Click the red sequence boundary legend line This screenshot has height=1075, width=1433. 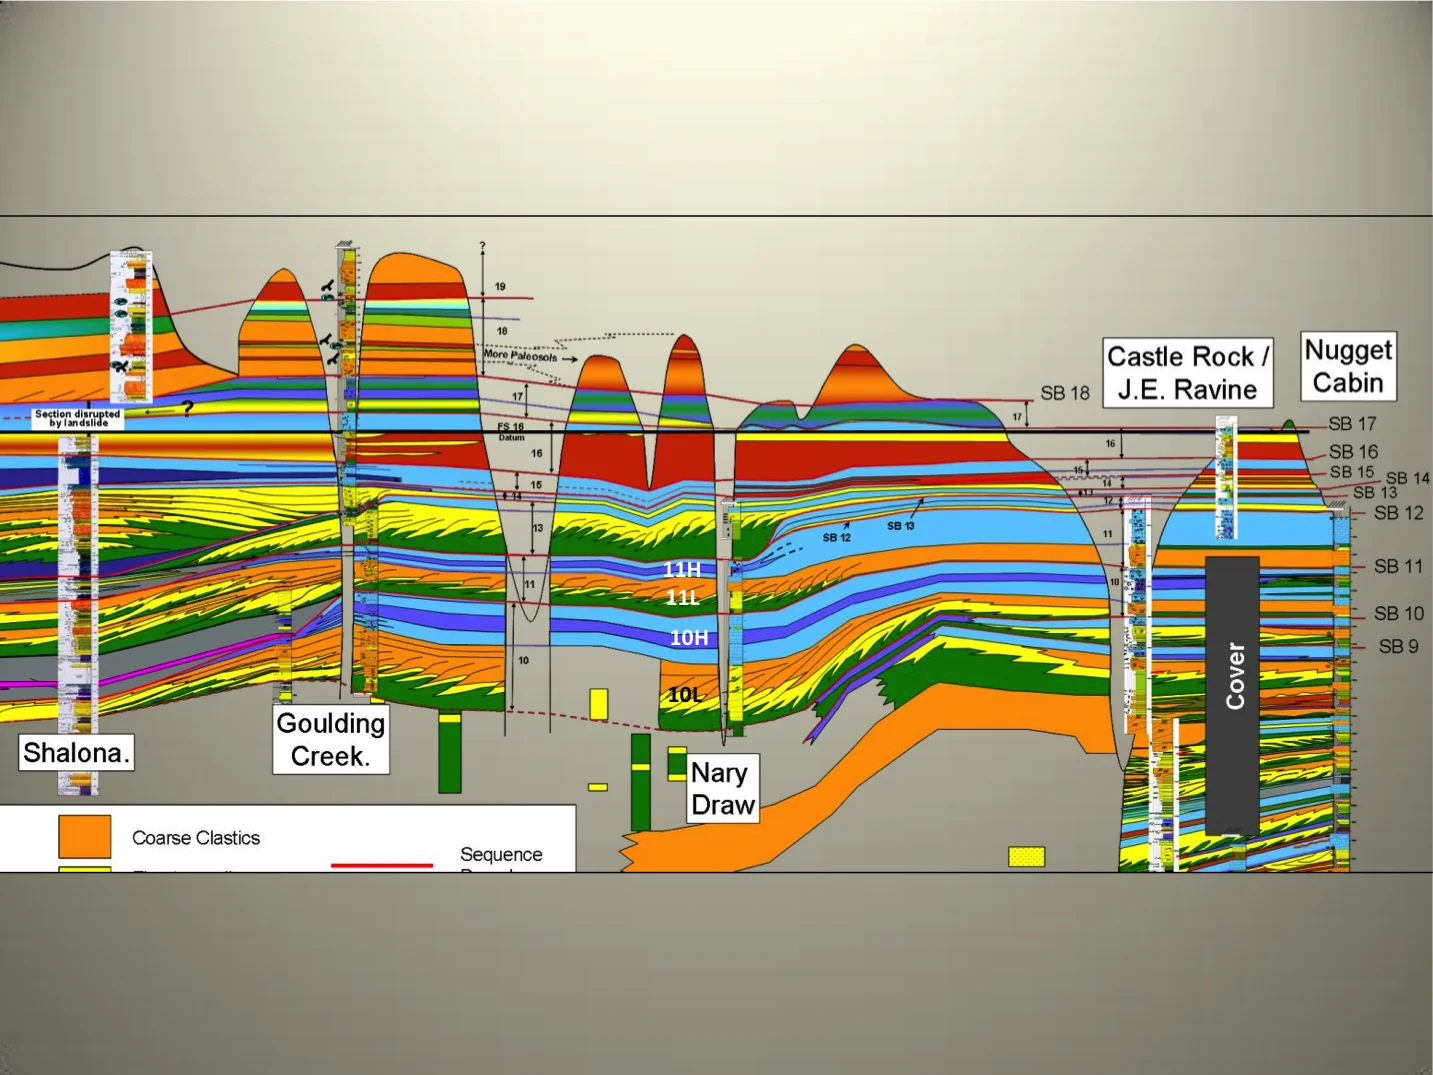point(382,864)
